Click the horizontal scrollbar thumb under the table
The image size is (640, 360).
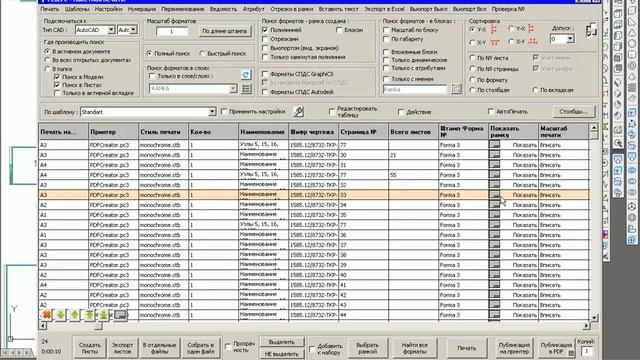(98, 326)
